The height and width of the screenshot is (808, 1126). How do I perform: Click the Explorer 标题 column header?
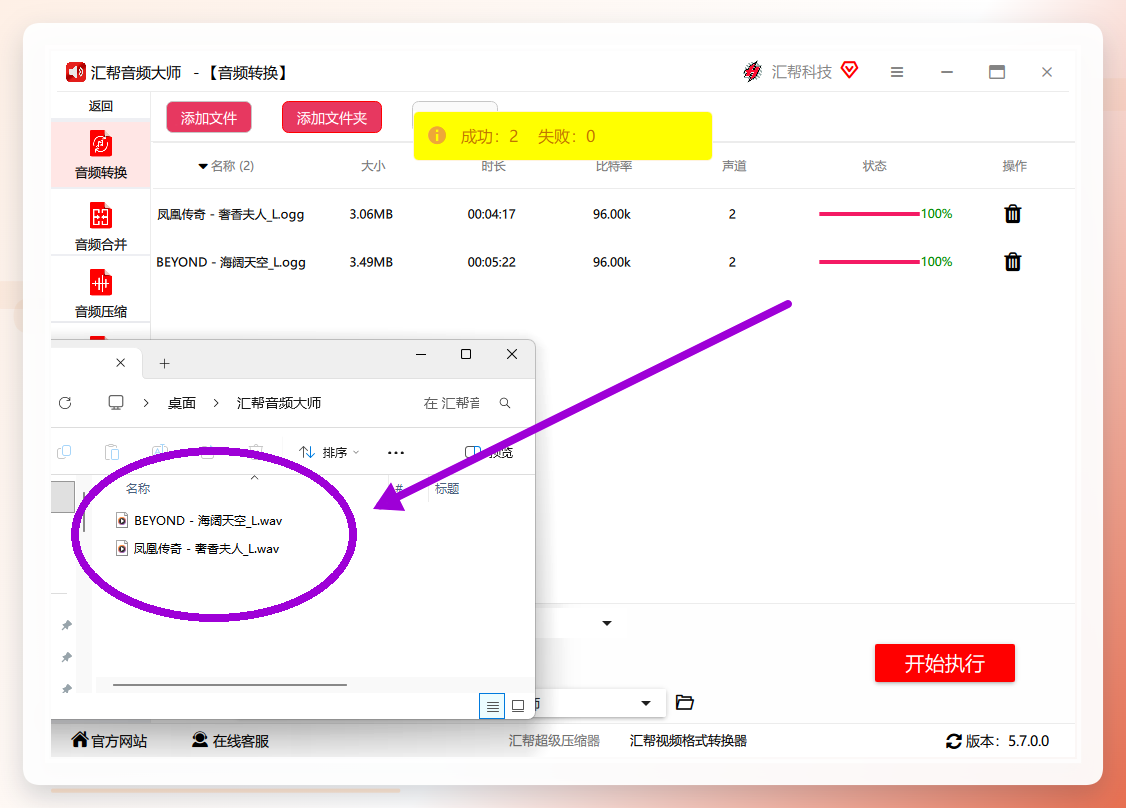coord(447,488)
